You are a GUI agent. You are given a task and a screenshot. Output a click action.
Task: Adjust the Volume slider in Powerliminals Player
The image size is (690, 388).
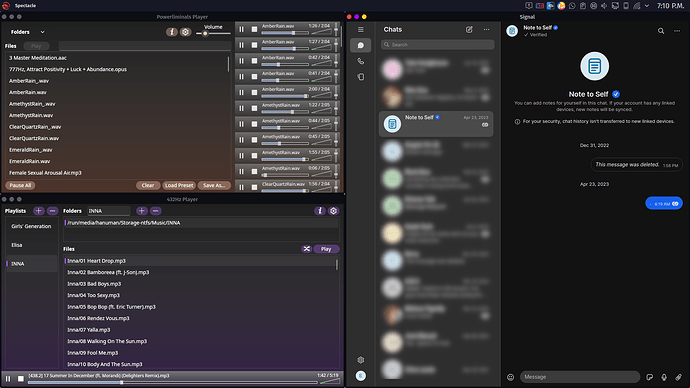[x=213, y=33]
